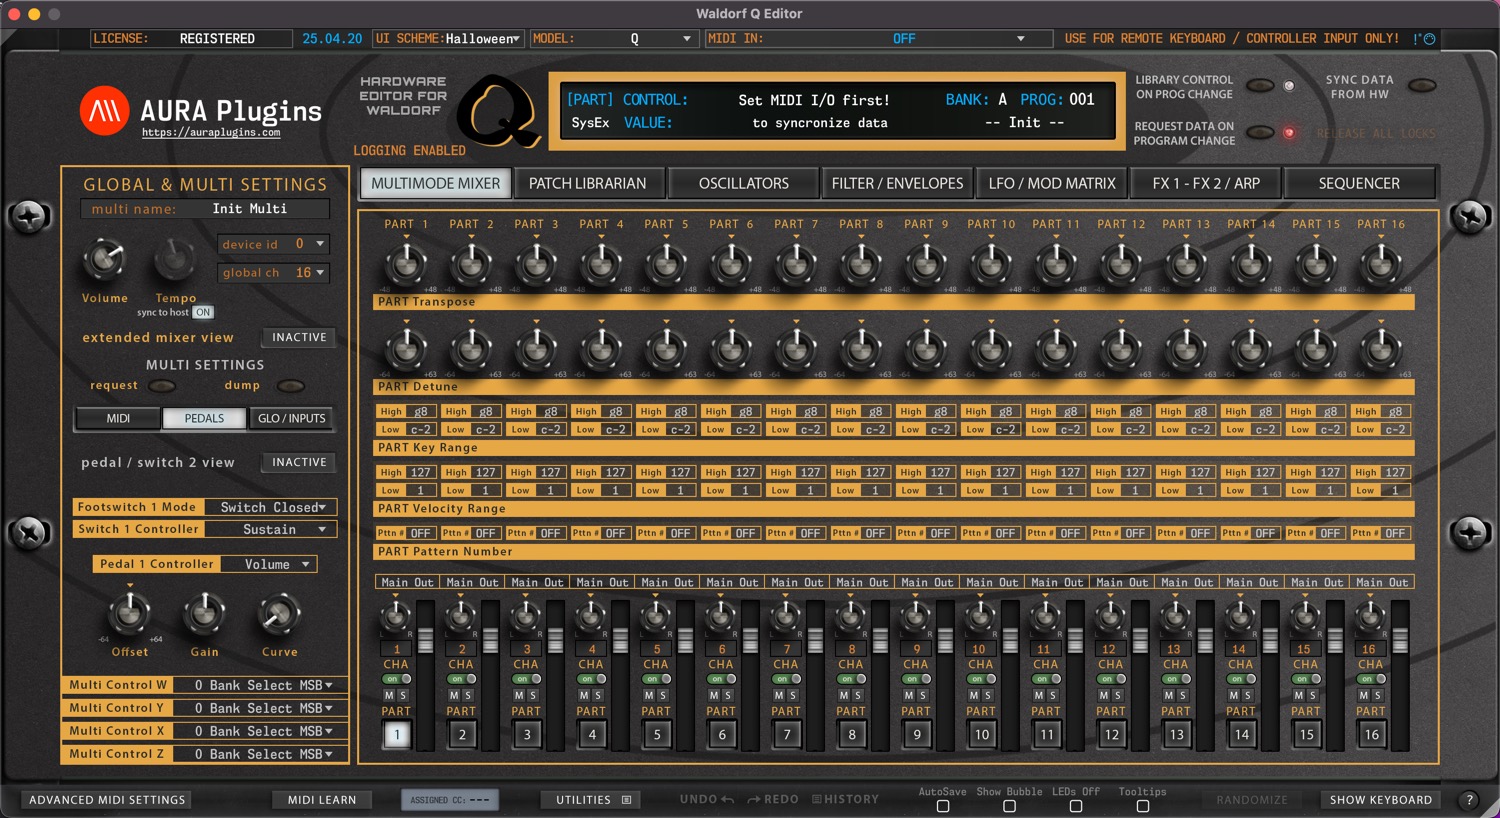The height and width of the screenshot is (818, 1500).
Task: Click the MIDI LEARN button
Action: [x=322, y=800]
